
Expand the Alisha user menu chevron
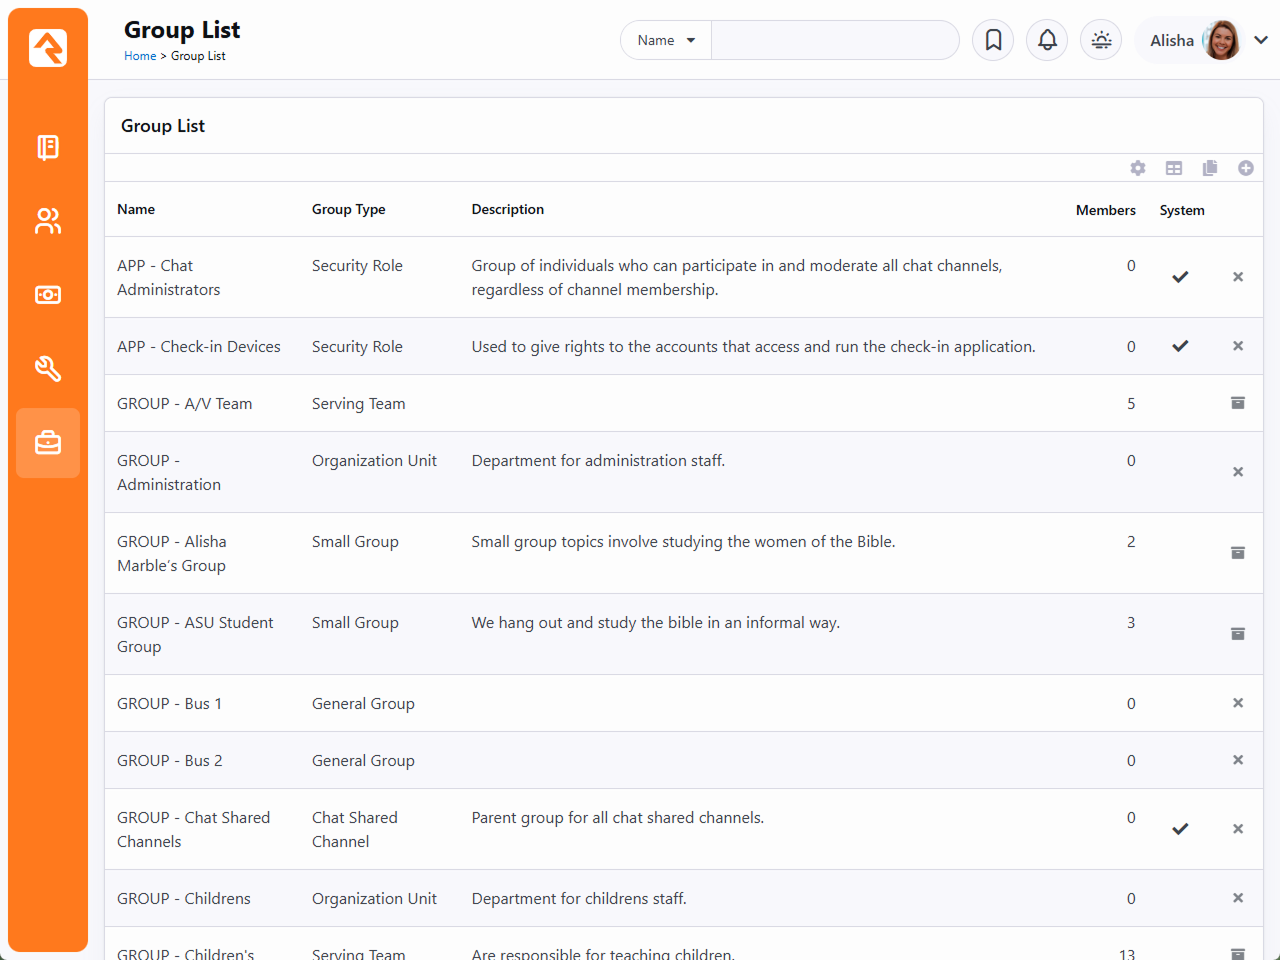click(x=1260, y=40)
